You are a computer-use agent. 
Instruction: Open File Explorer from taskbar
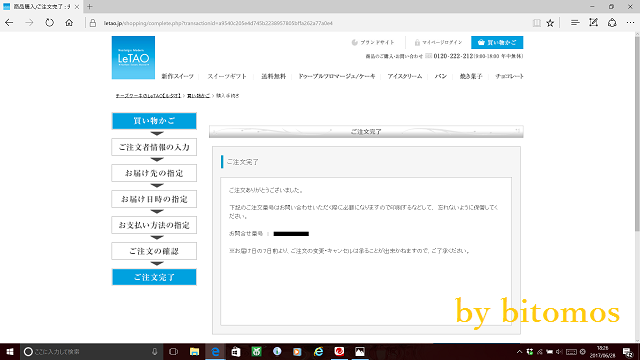[194, 351]
